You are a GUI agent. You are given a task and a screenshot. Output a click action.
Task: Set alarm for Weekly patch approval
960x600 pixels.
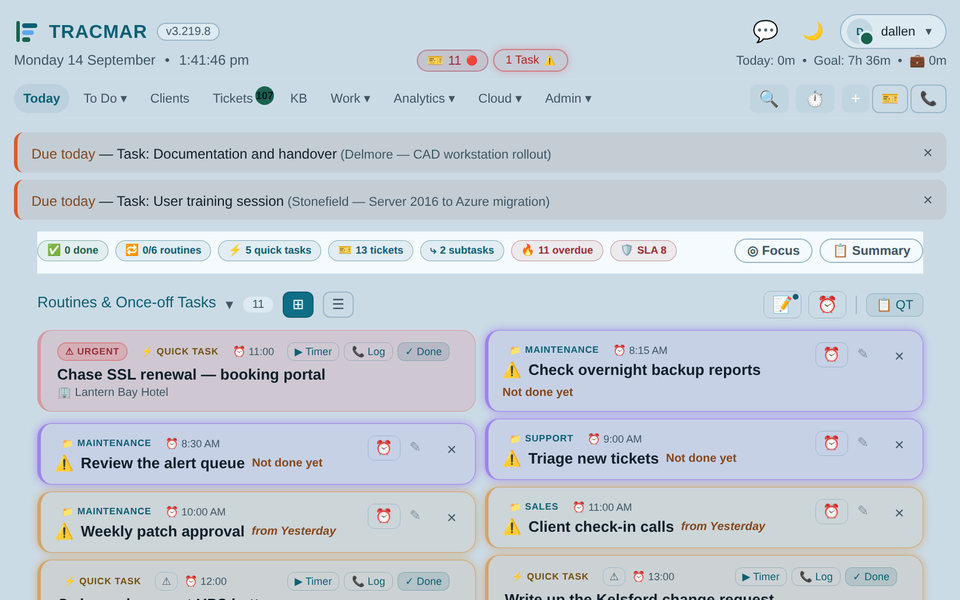pos(384,516)
